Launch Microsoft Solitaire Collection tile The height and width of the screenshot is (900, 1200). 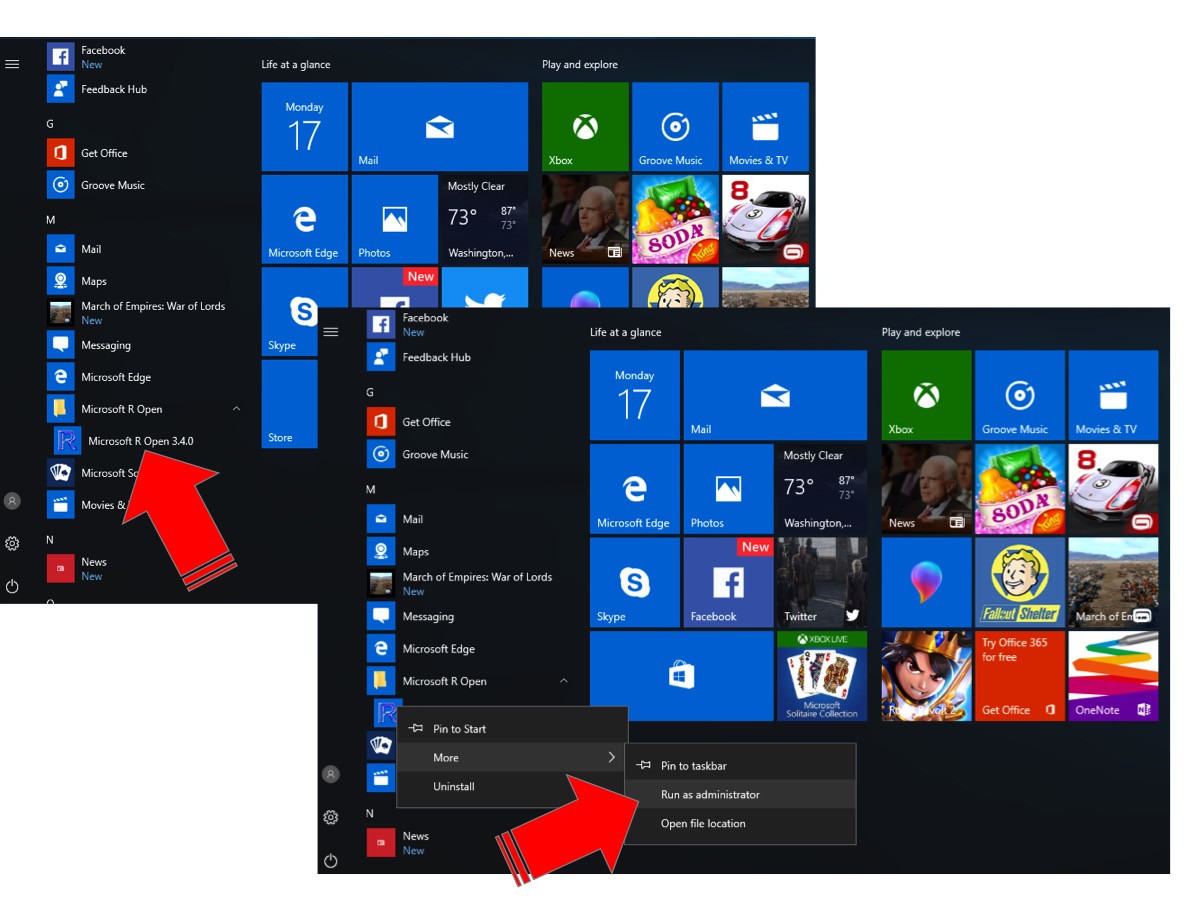click(820, 675)
